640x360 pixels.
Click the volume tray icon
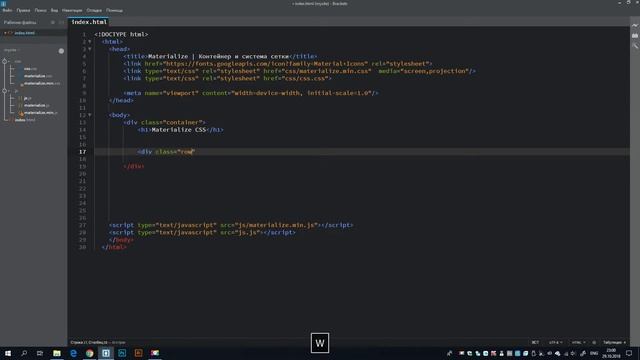[573, 353]
